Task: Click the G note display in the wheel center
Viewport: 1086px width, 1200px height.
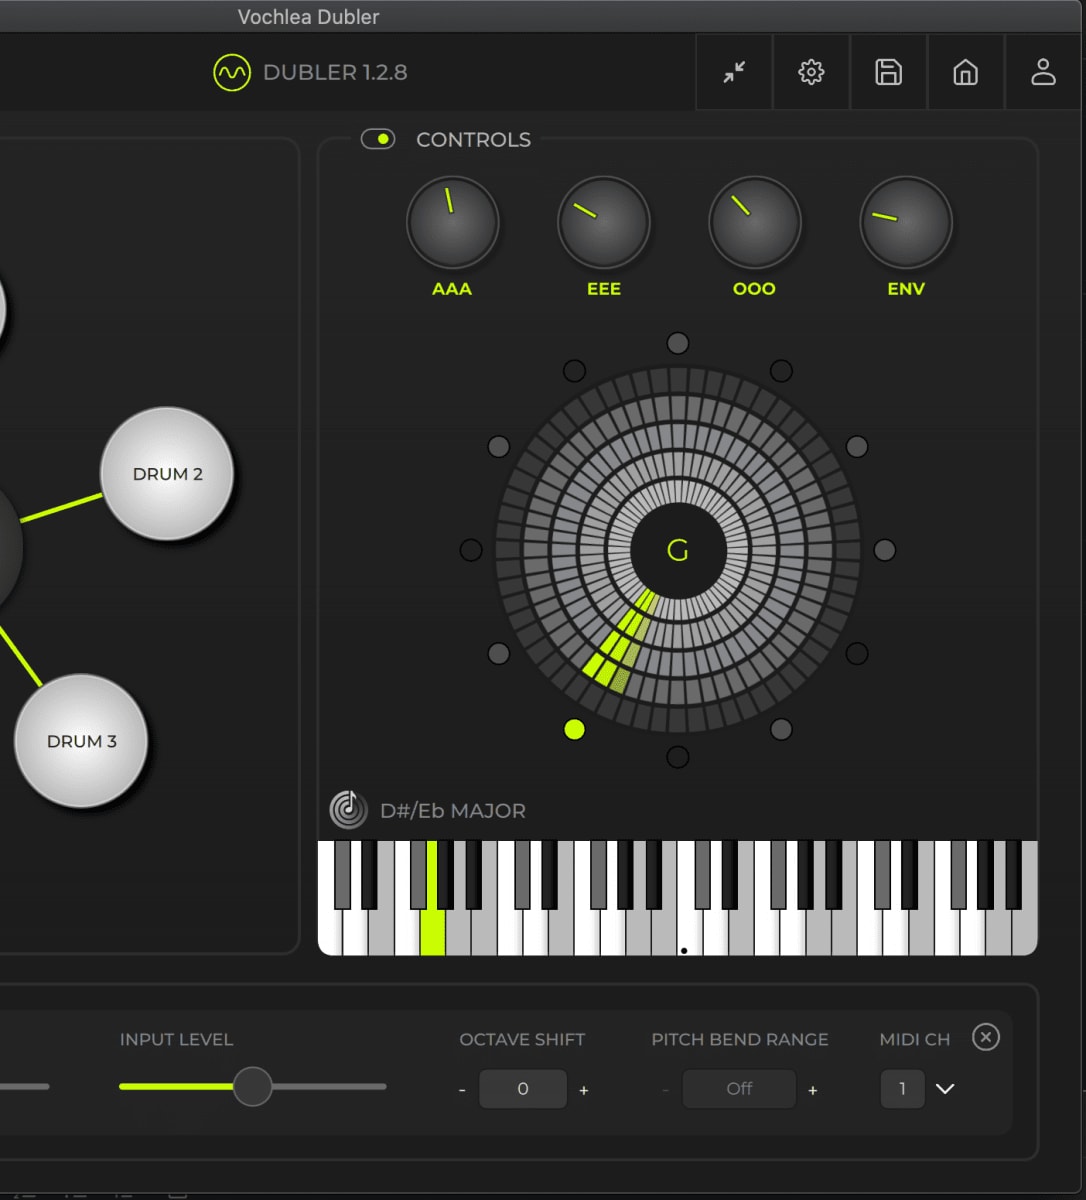Action: pyautogui.click(x=678, y=550)
